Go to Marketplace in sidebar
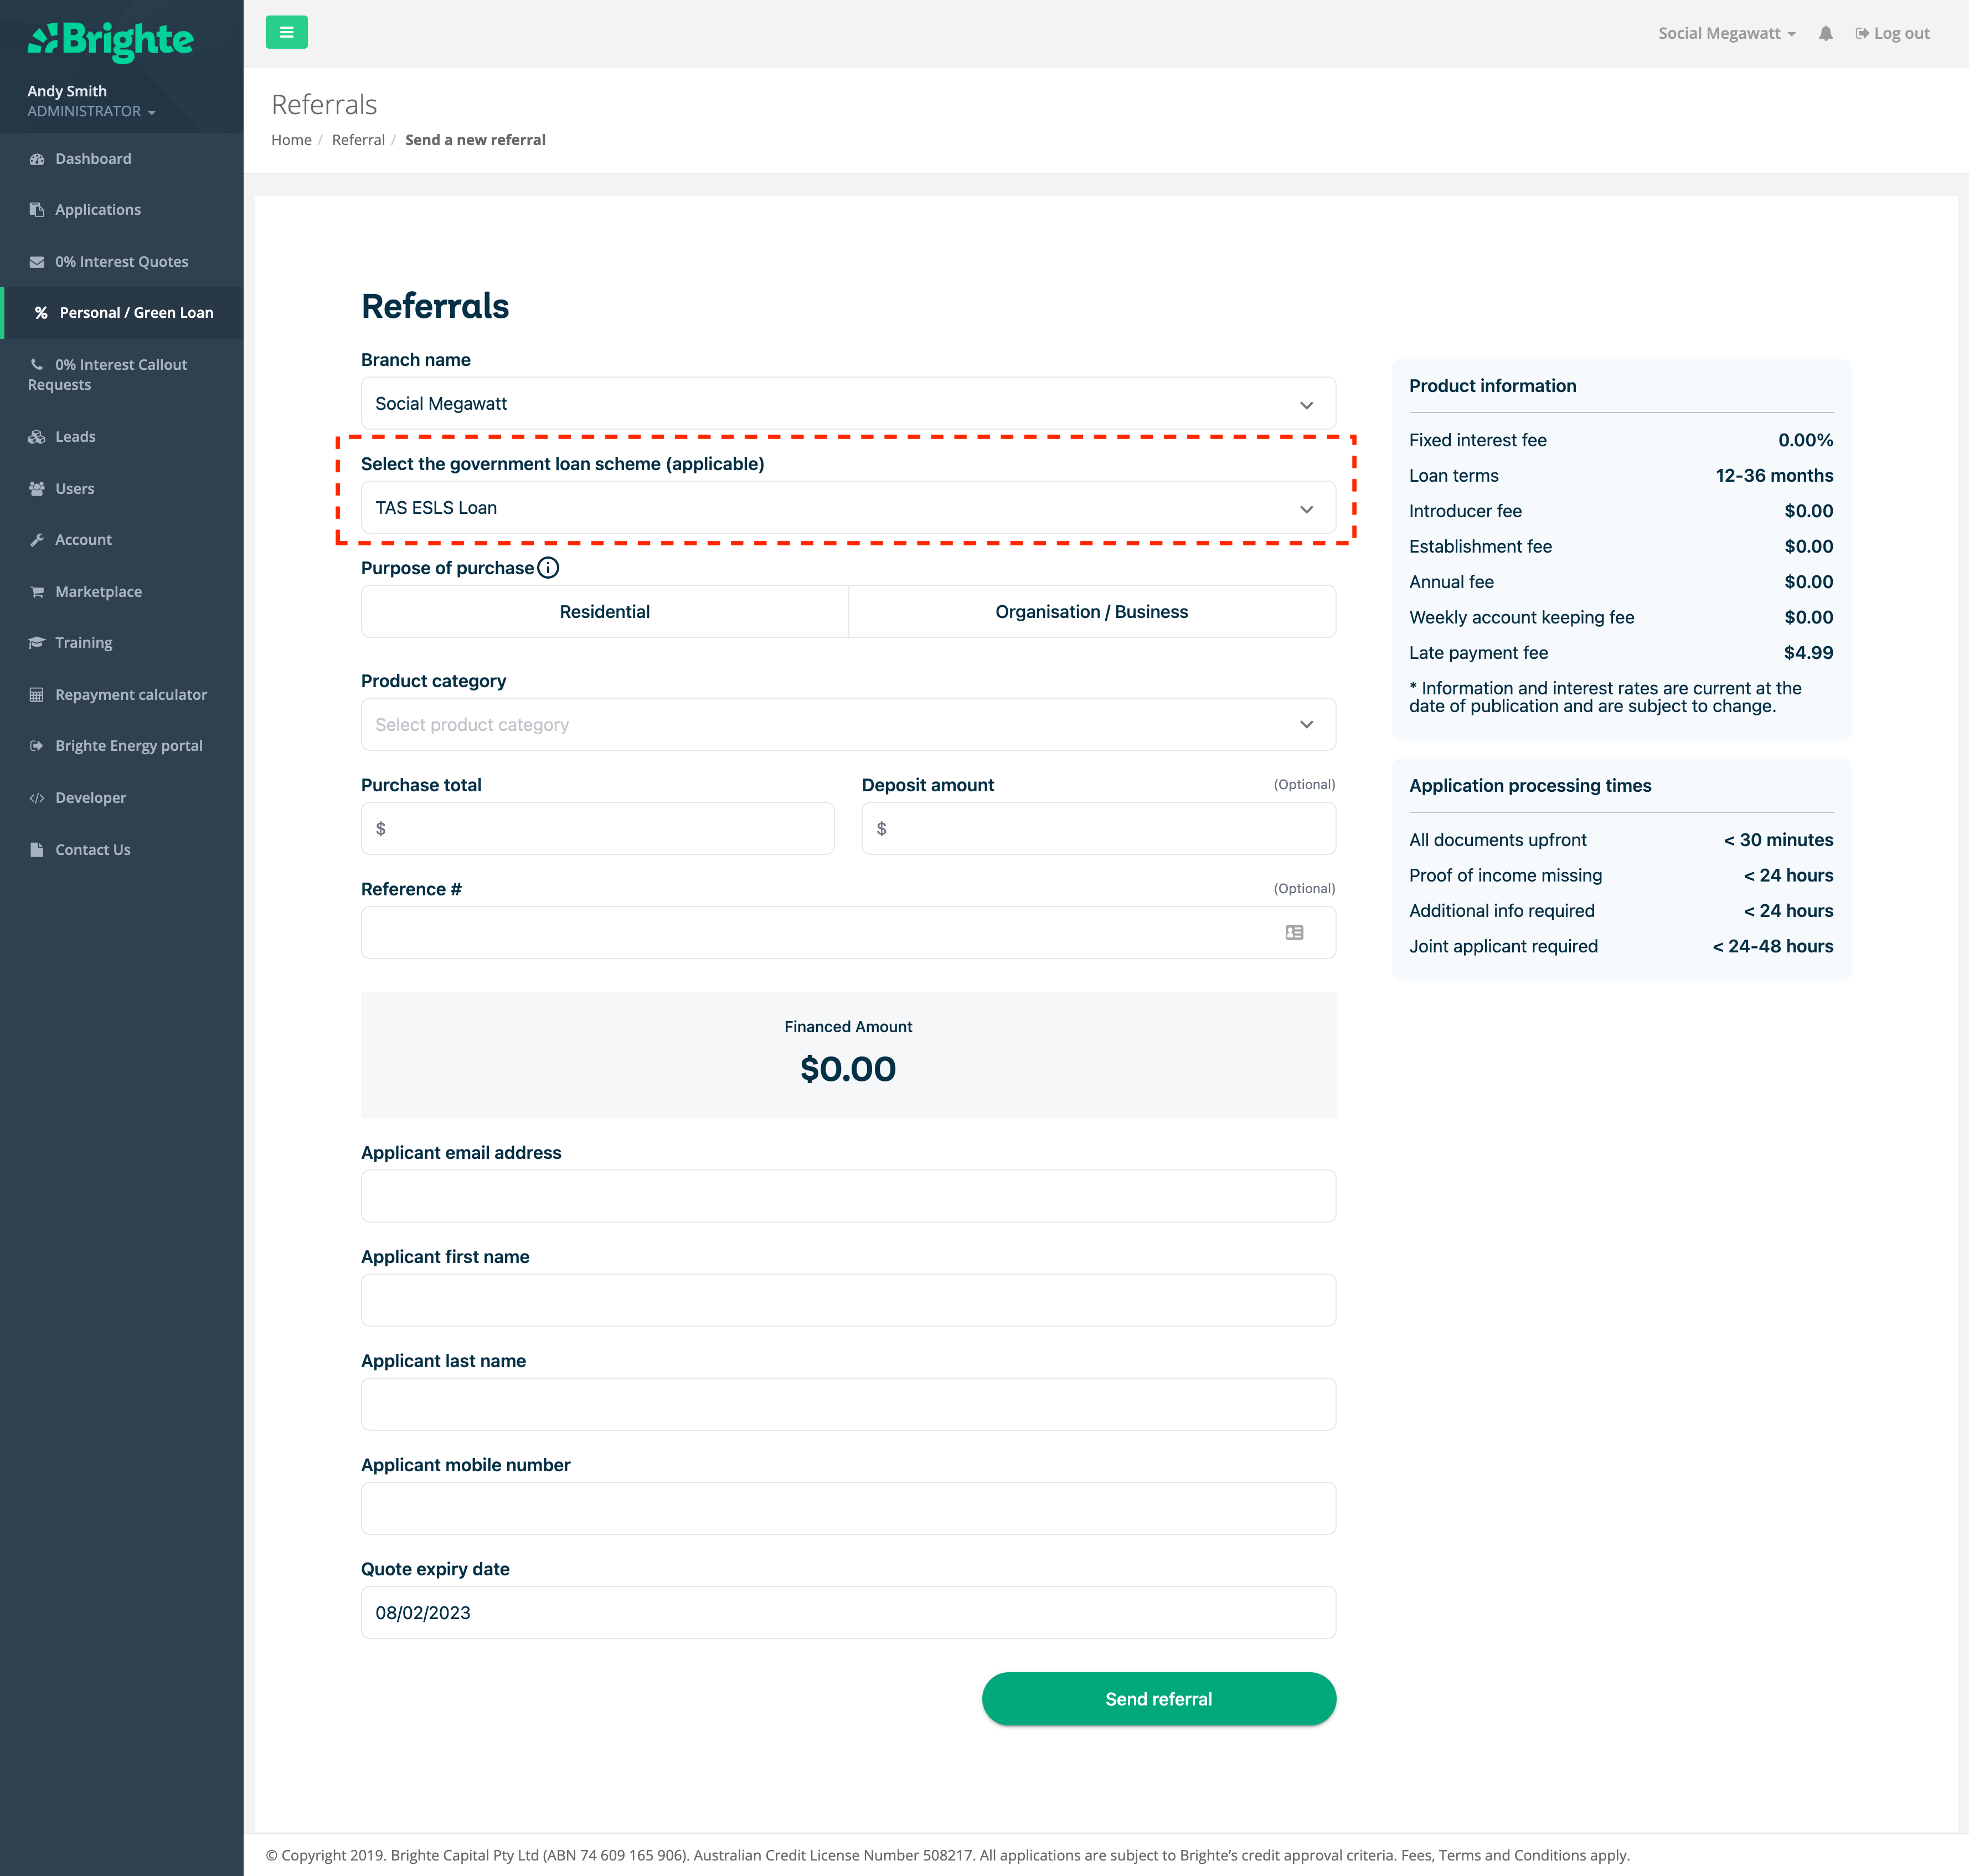Viewport: 1969px width, 1876px height. (98, 591)
